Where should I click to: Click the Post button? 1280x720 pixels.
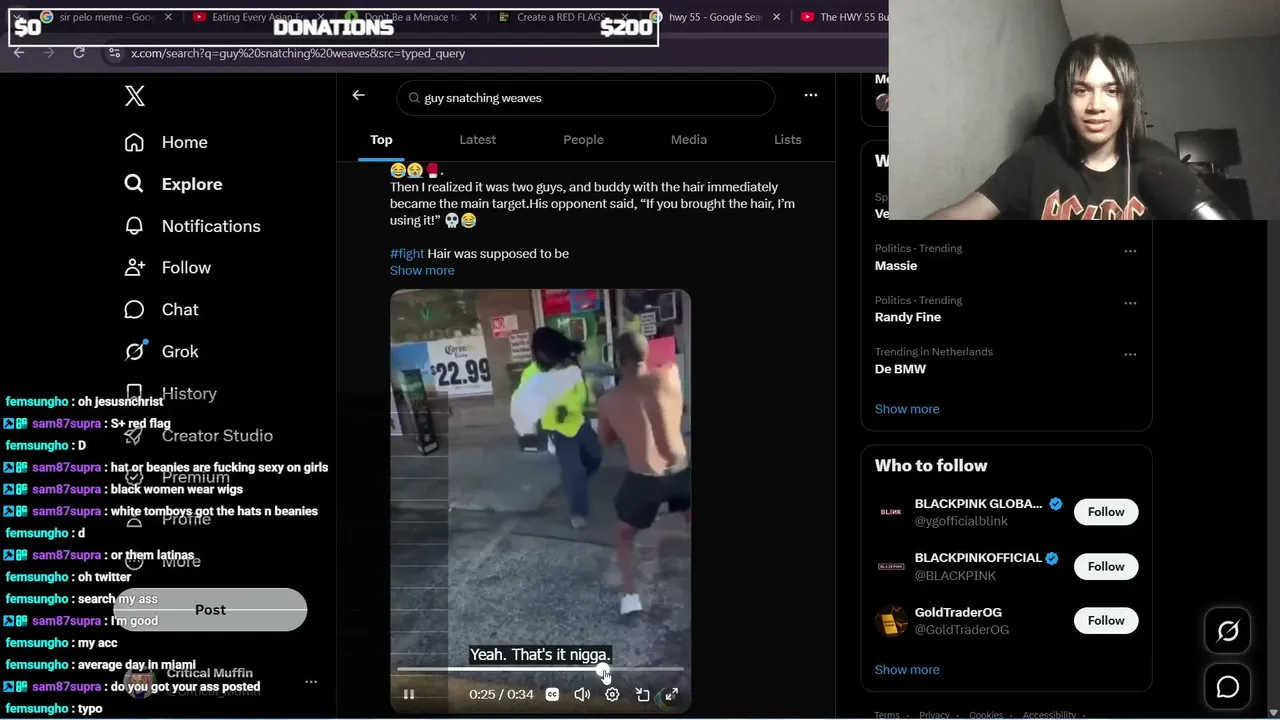(x=210, y=610)
